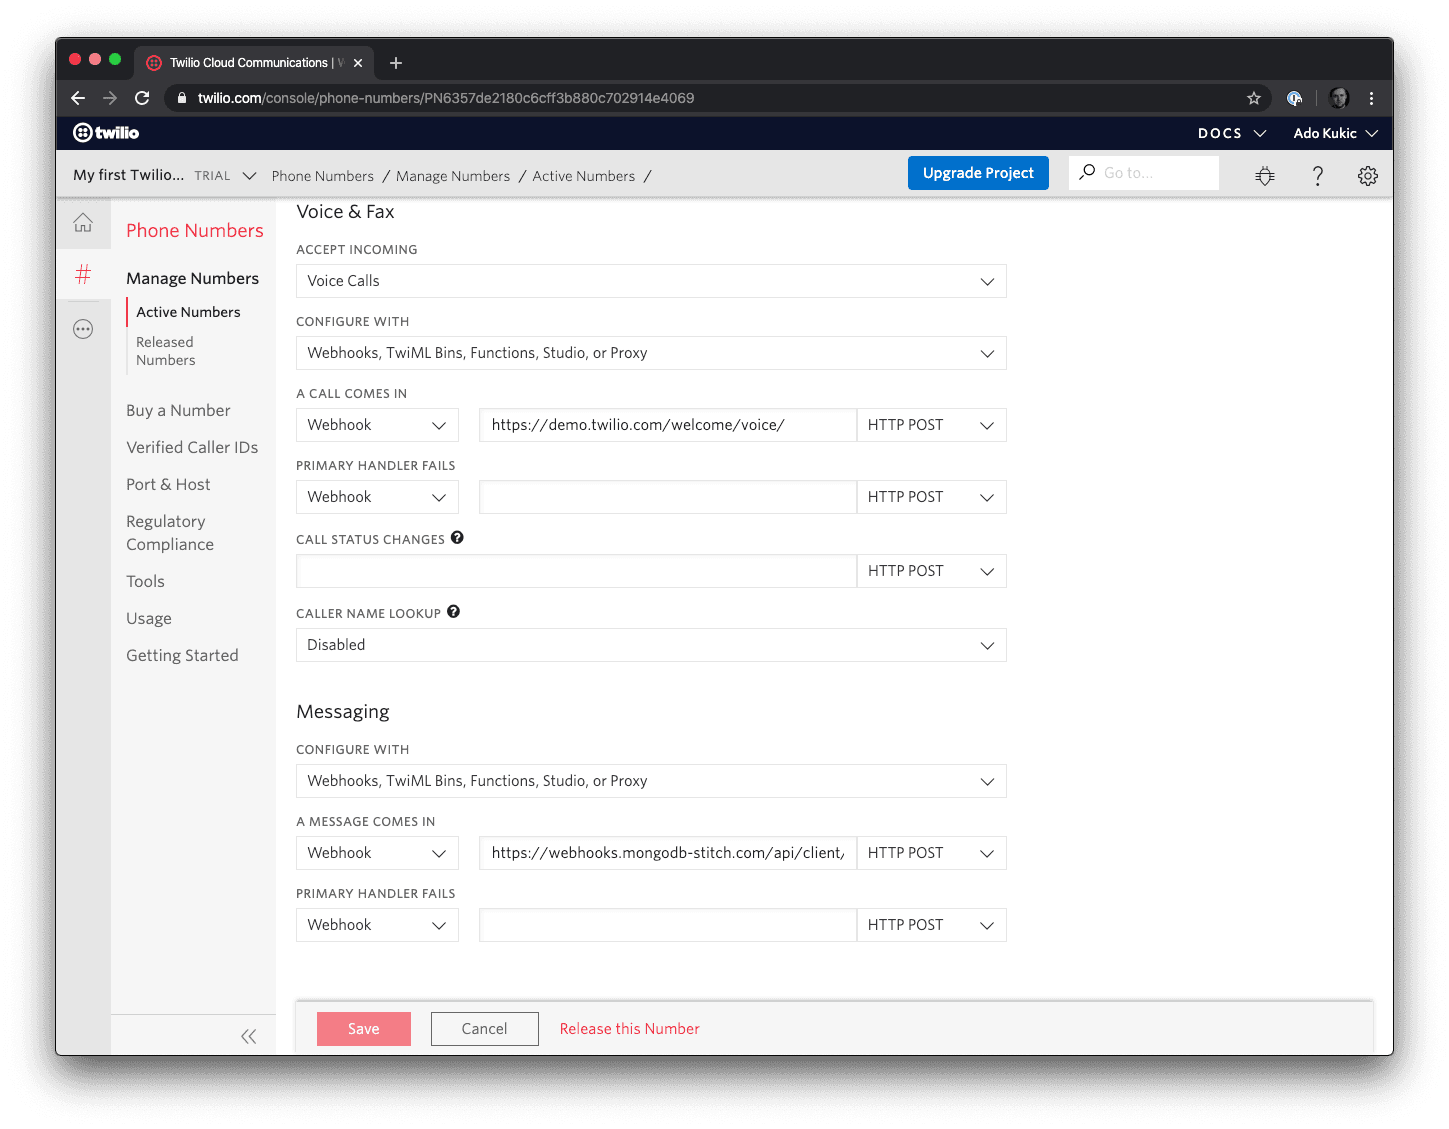The width and height of the screenshot is (1449, 1129).
Task: Click the Caller Name Lookup help icon
Action: coord(453,612)
